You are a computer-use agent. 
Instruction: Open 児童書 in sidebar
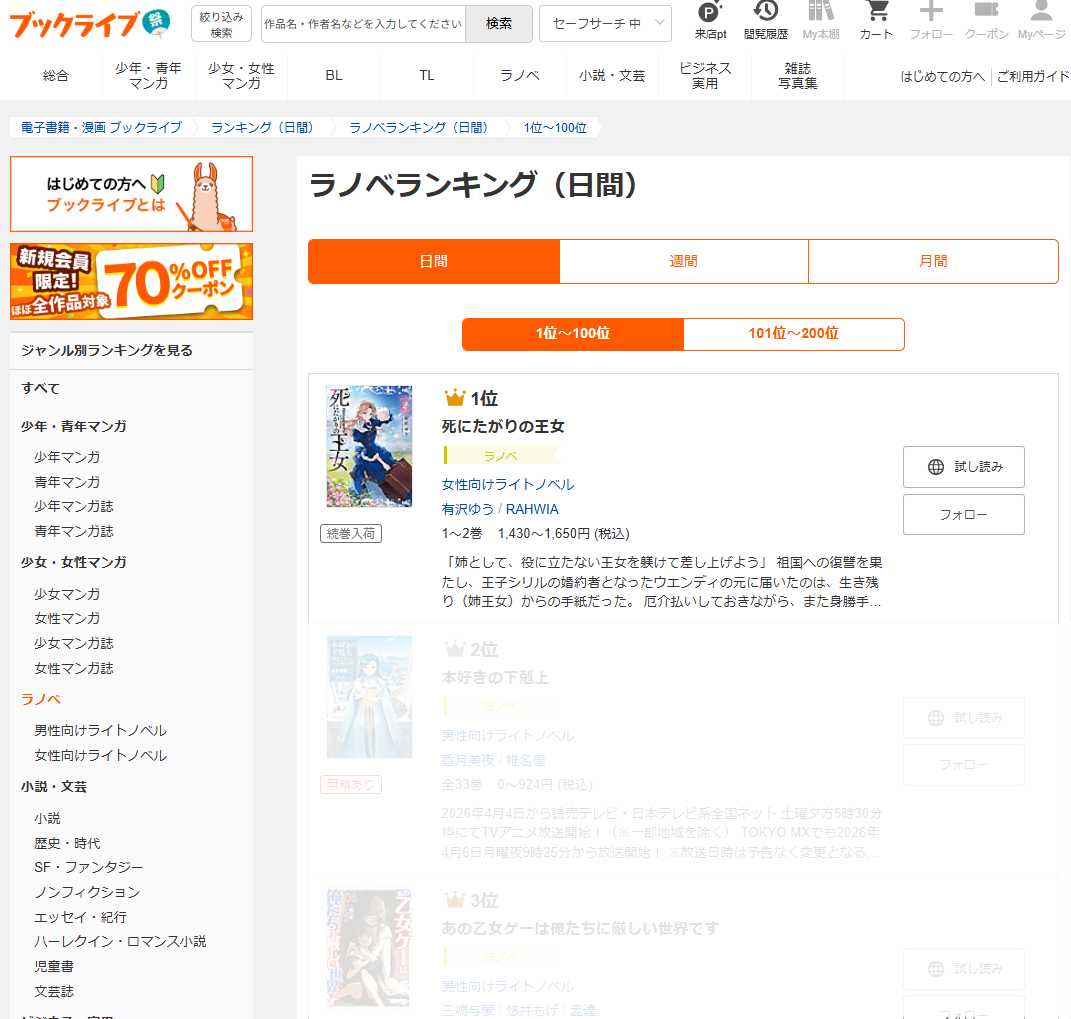pyautogui.click(x=54, y=967)
